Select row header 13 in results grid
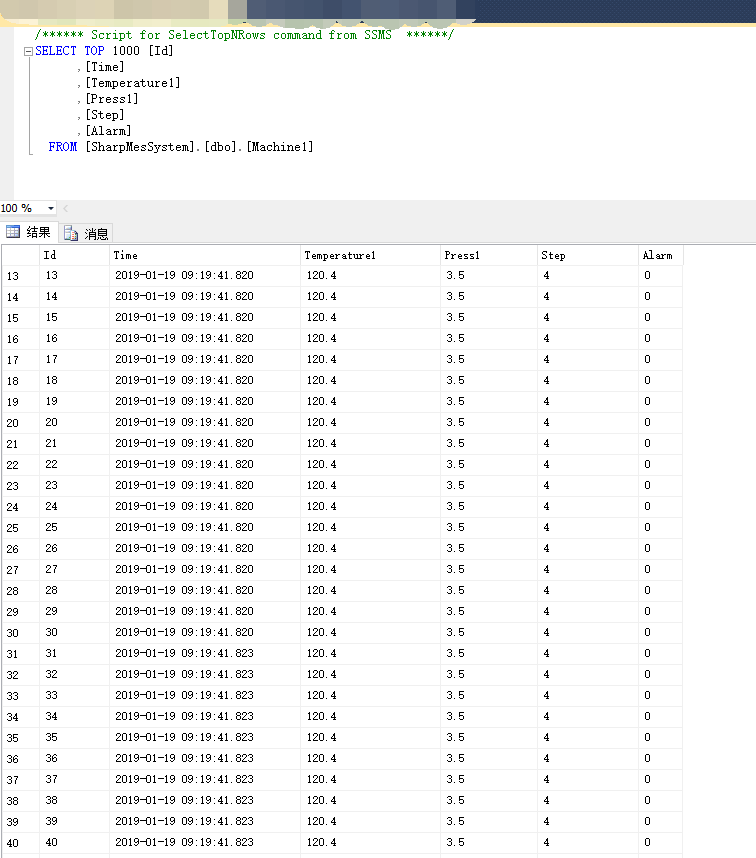 point(20,276)
